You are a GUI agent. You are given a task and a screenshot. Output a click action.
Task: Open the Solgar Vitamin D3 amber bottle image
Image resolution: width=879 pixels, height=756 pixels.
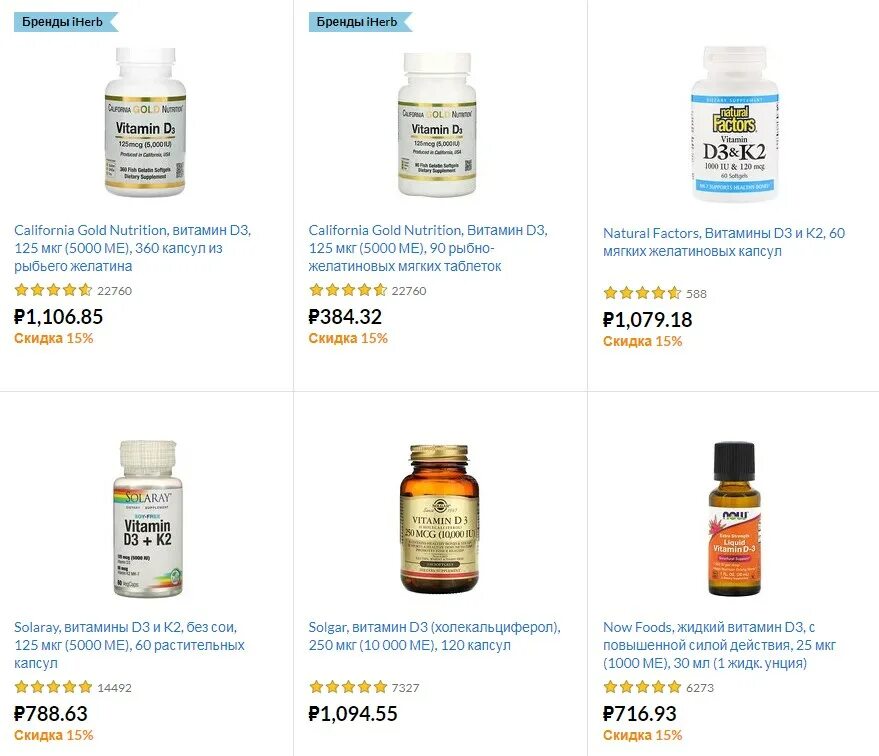[x=440, y=519]
